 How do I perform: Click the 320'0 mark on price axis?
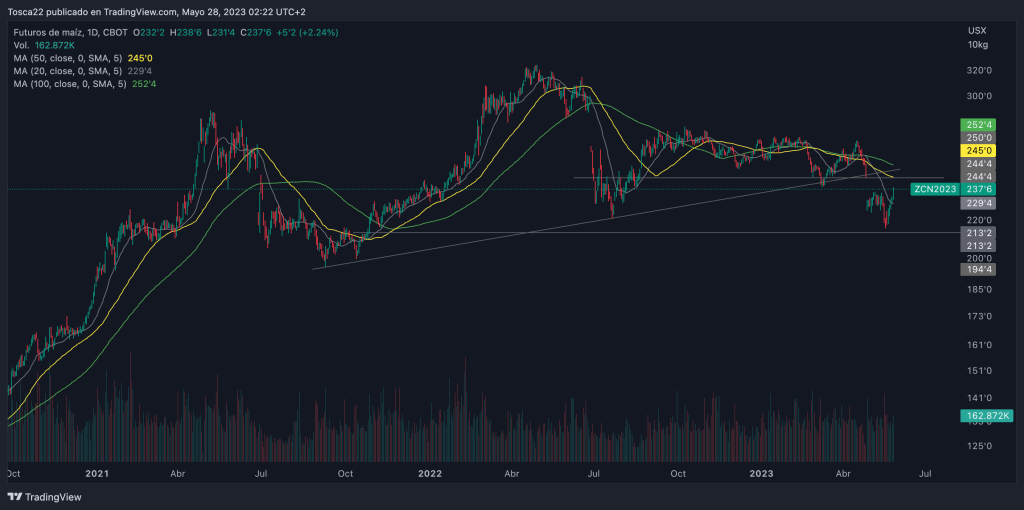coord(978,71)
